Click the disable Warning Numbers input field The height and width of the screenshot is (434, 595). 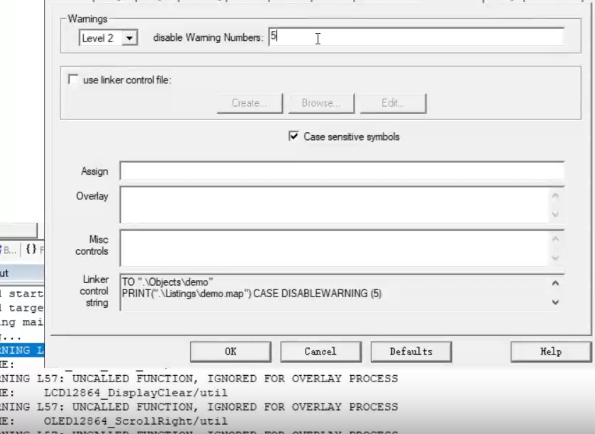(416, 37)
